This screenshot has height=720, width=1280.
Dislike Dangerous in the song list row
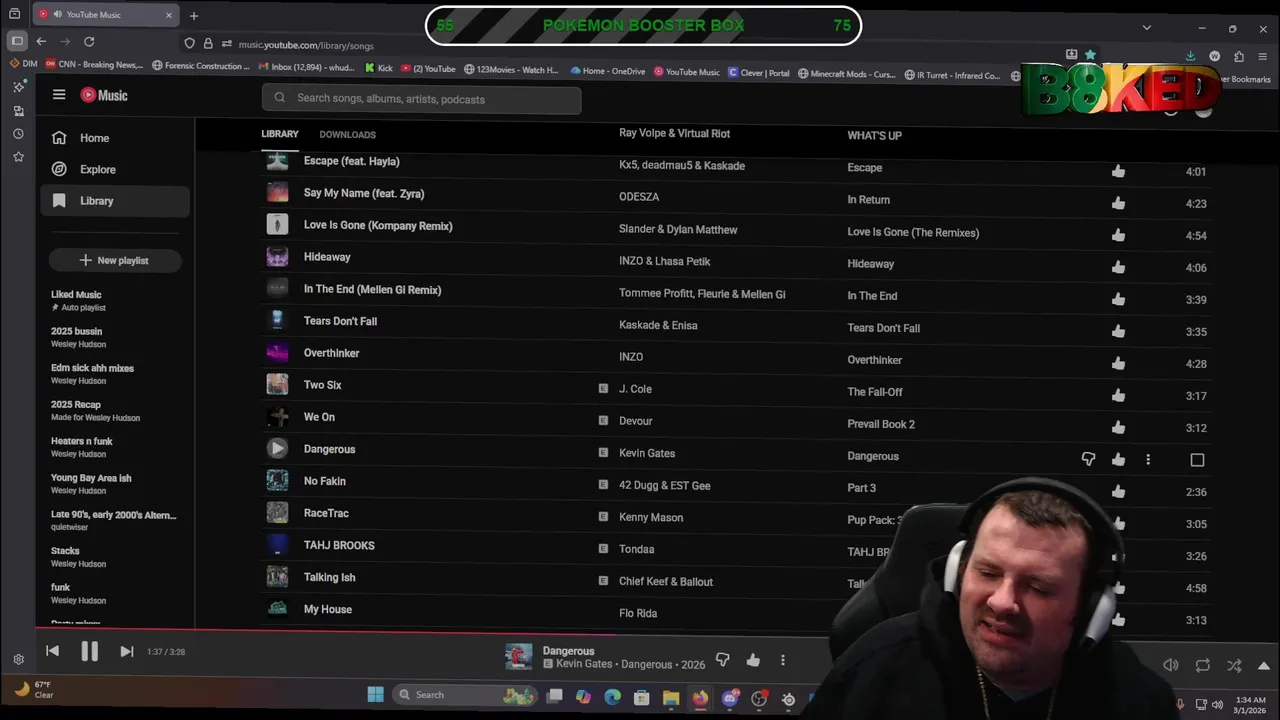1088,459
